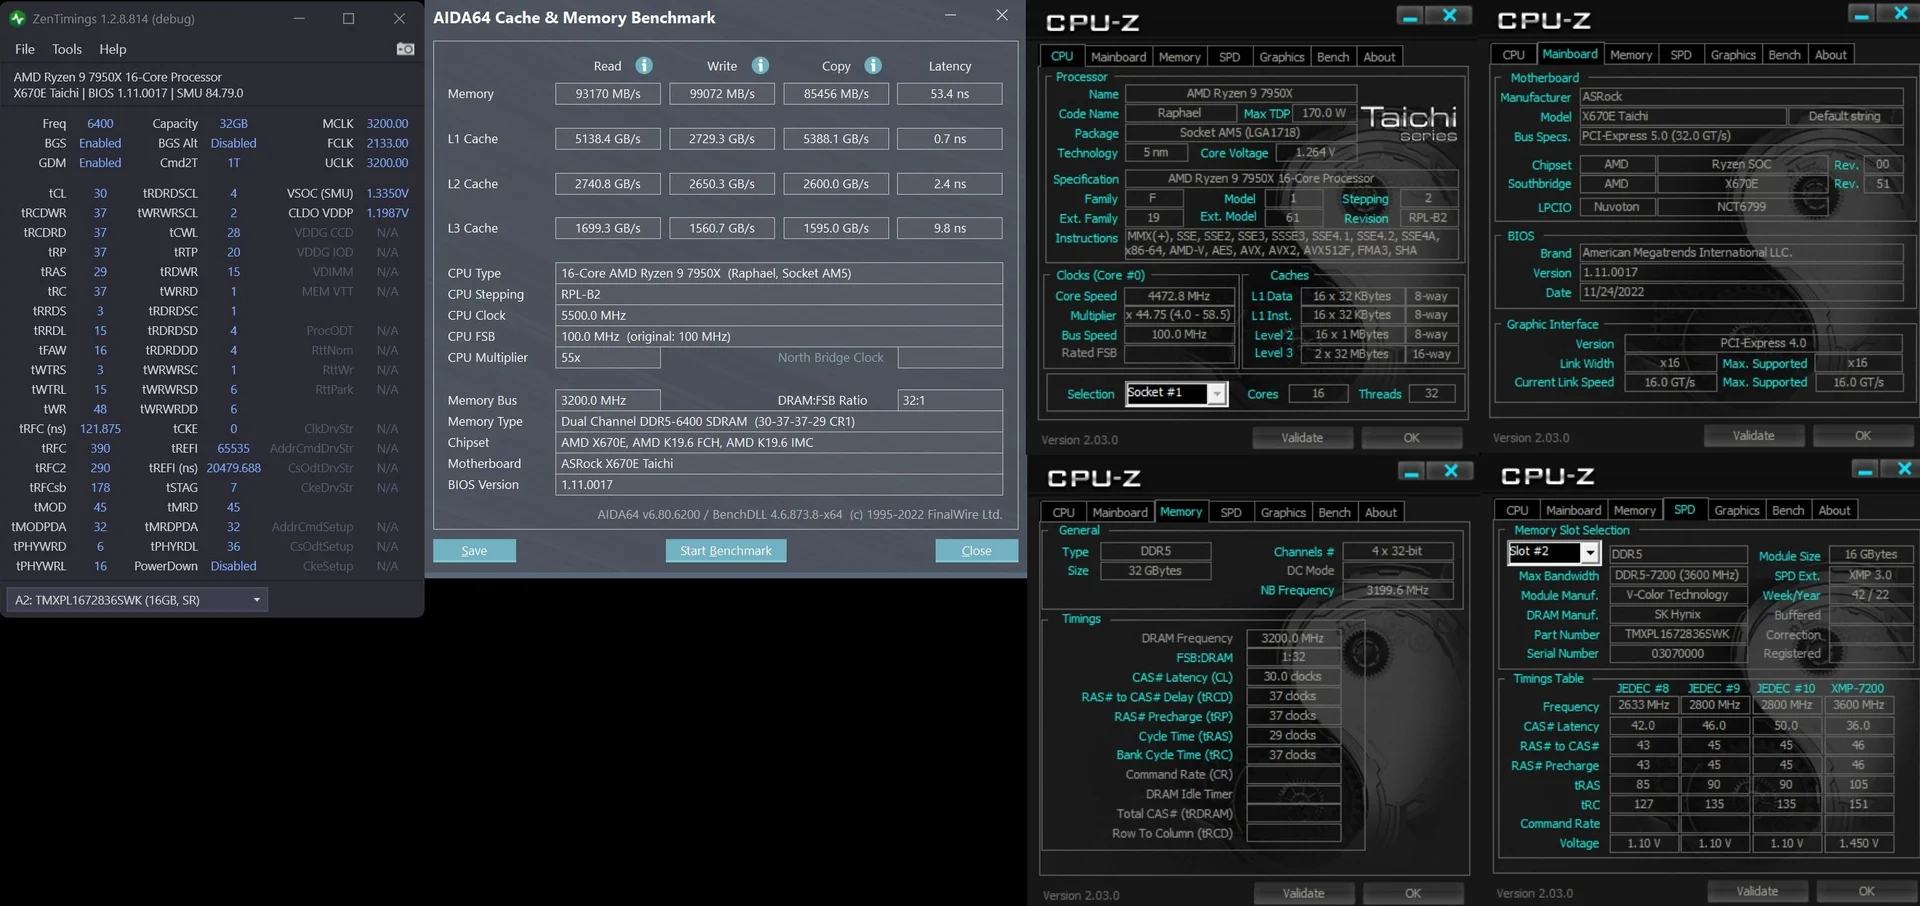Click the CPU Clock field 5500.0 MHz
This screenshot has width=1920, height=906.
click(779, 315)
